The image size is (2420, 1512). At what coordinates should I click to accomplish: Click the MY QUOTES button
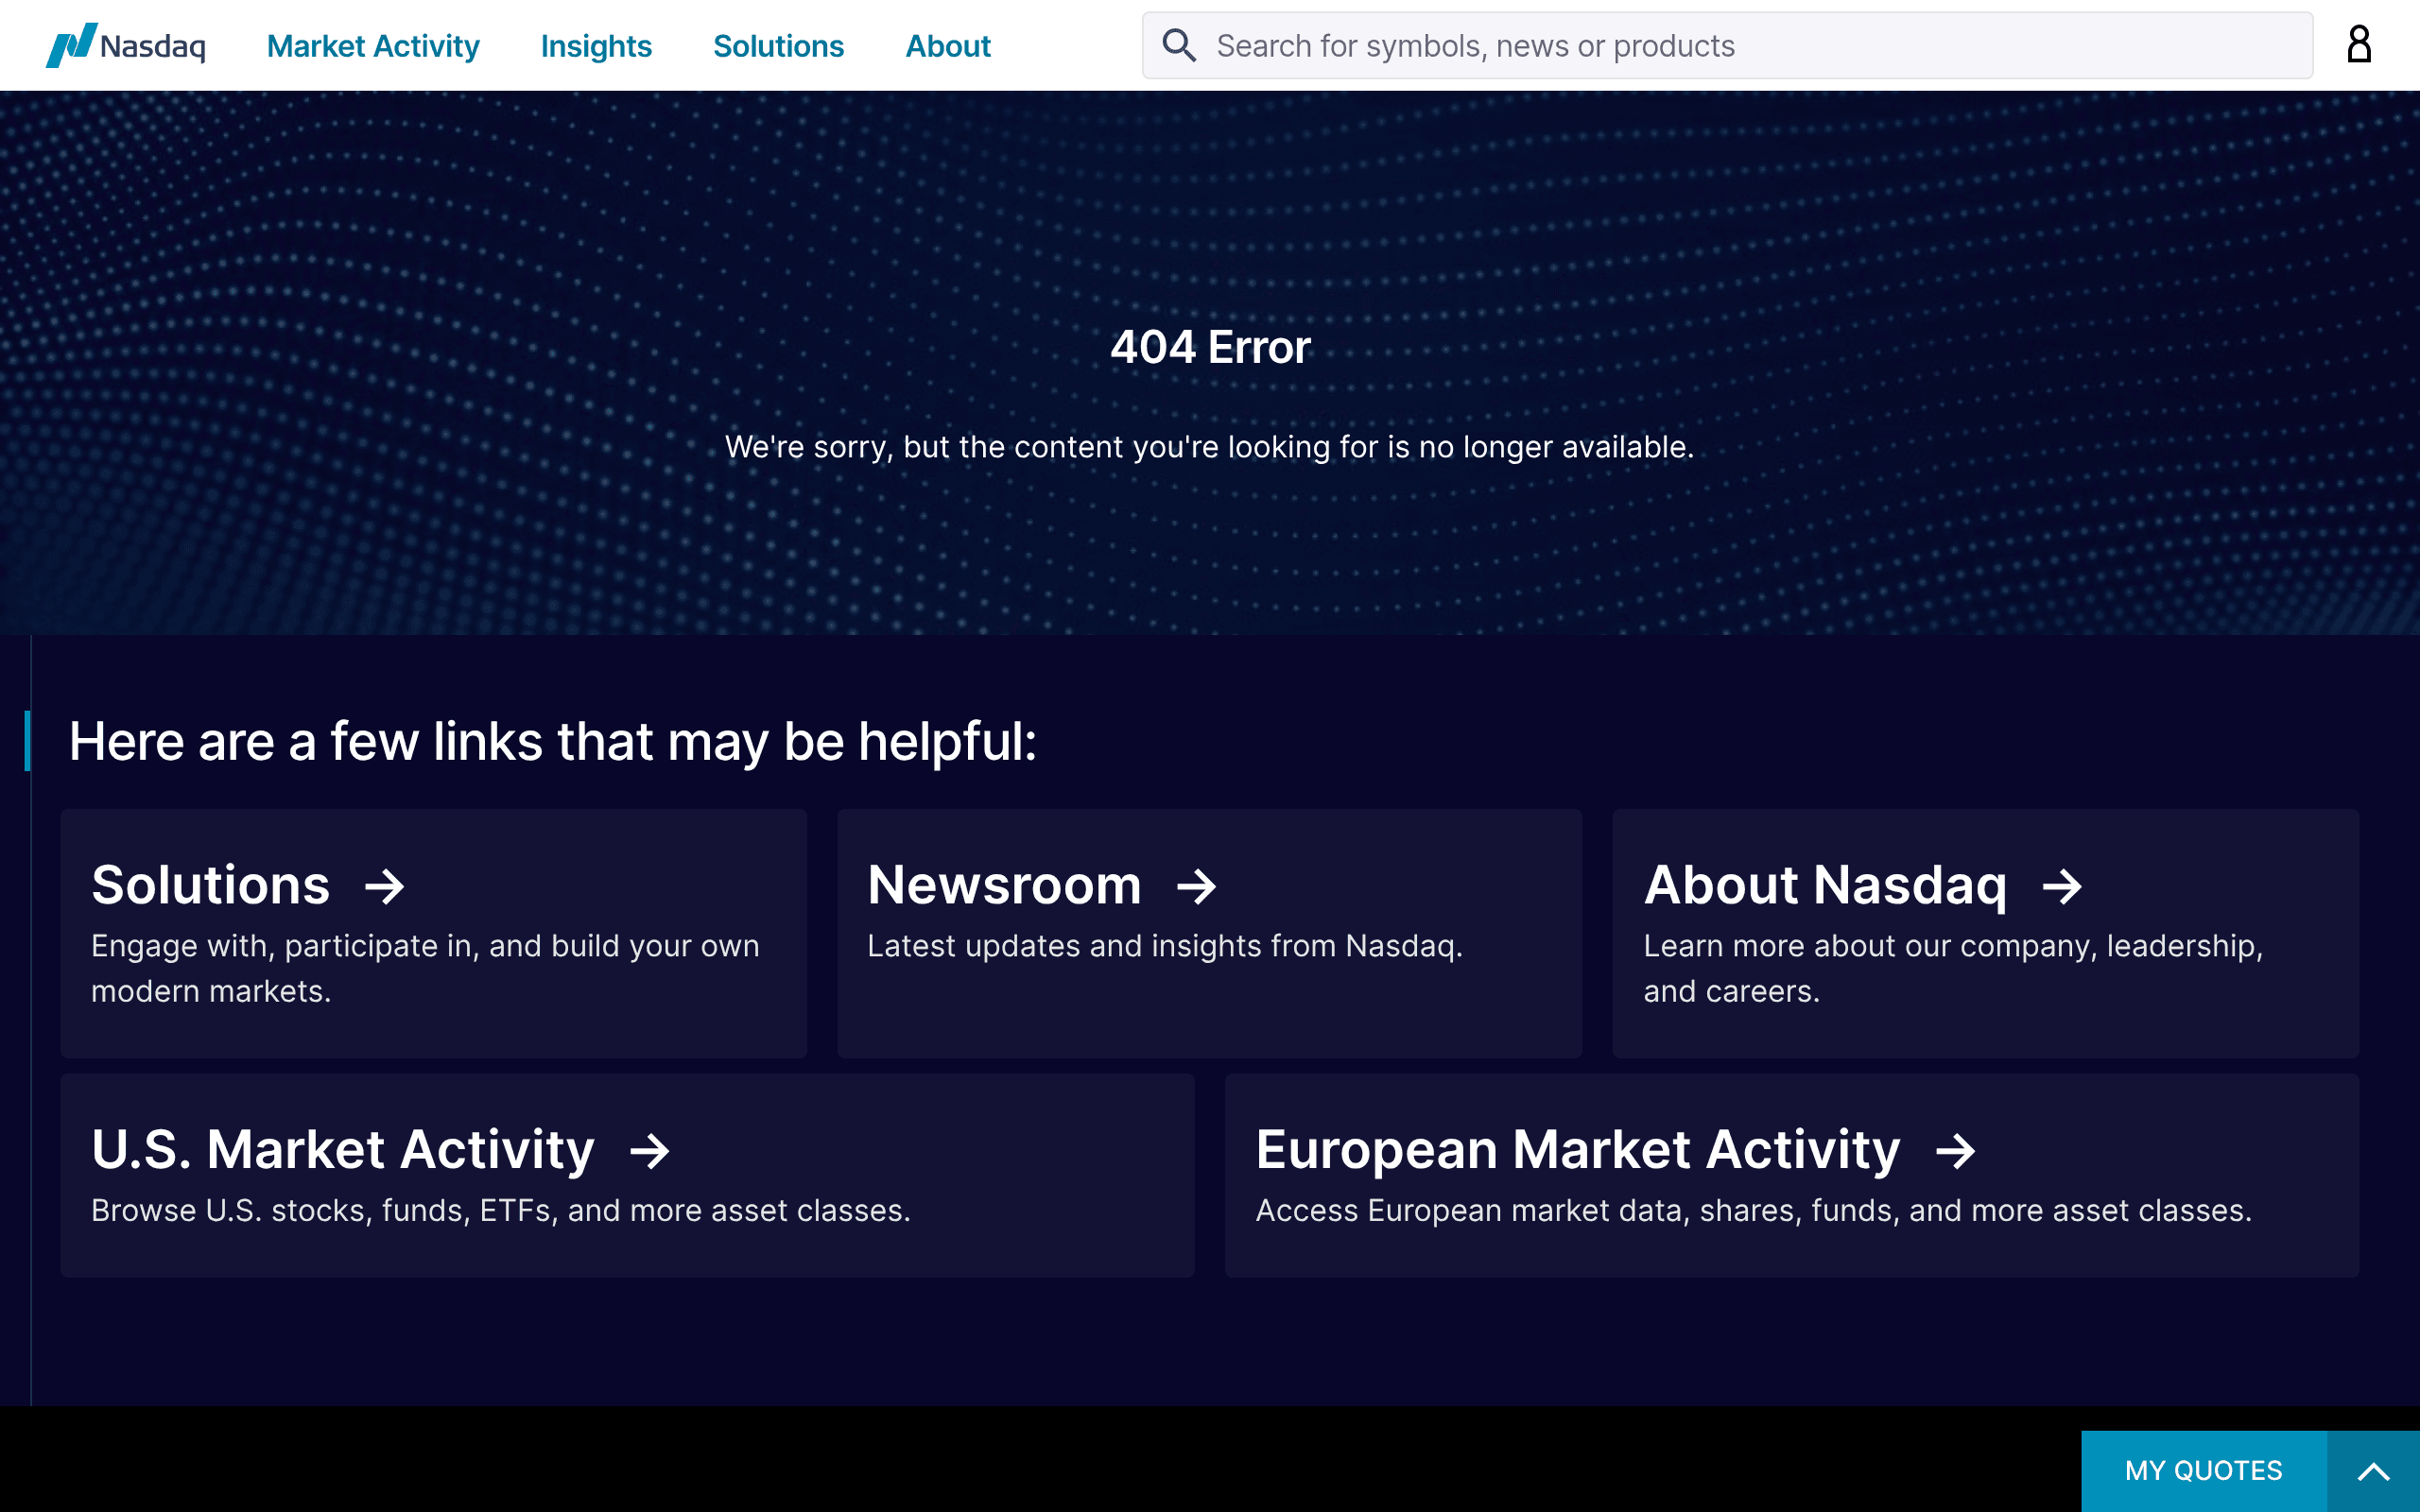tap(2203, 1471)
